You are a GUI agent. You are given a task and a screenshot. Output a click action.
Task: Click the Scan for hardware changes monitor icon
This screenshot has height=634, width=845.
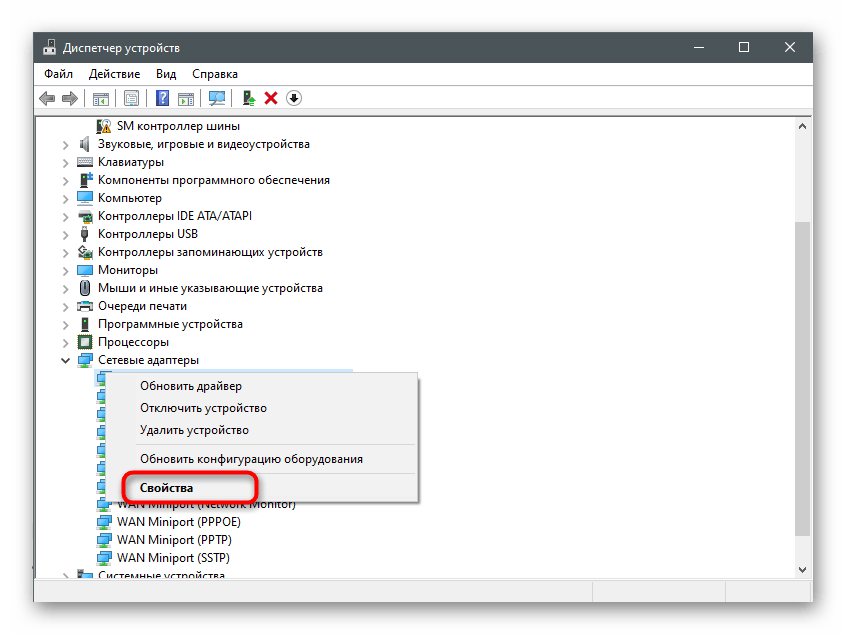tap(216, 98)
